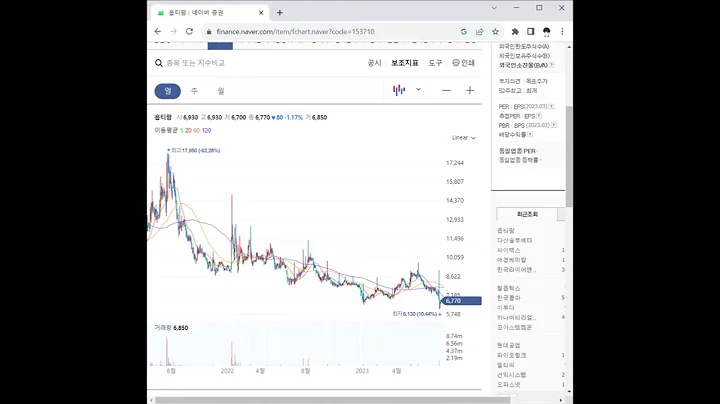Open 파이오링크 in the recent list
The height and width of the screenshot is (404, 720).
coord(512,355)
